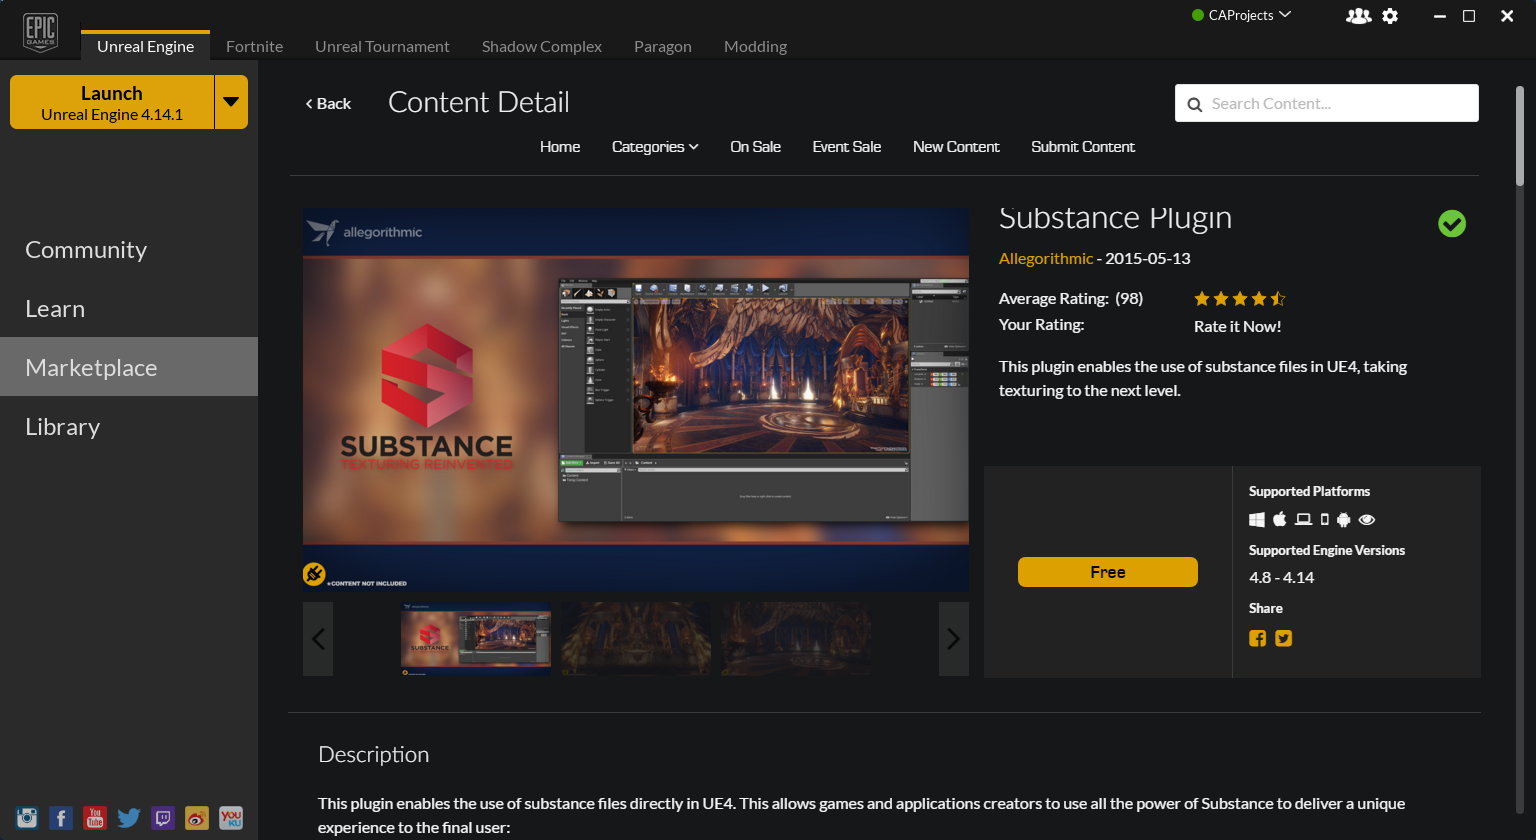
Task: View New Content
Action: pyautogui.click(x=956, y=147)
